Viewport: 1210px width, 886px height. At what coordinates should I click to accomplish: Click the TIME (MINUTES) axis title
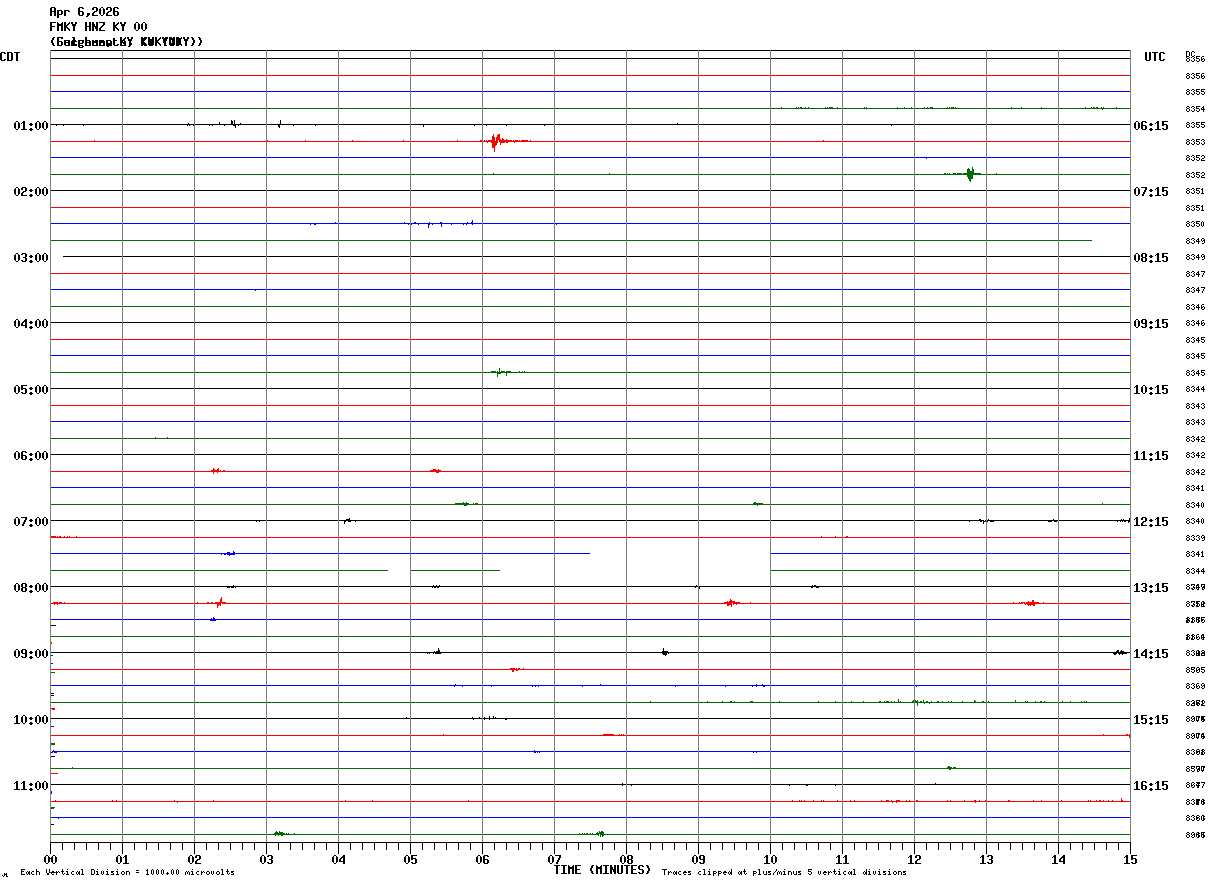602,870
